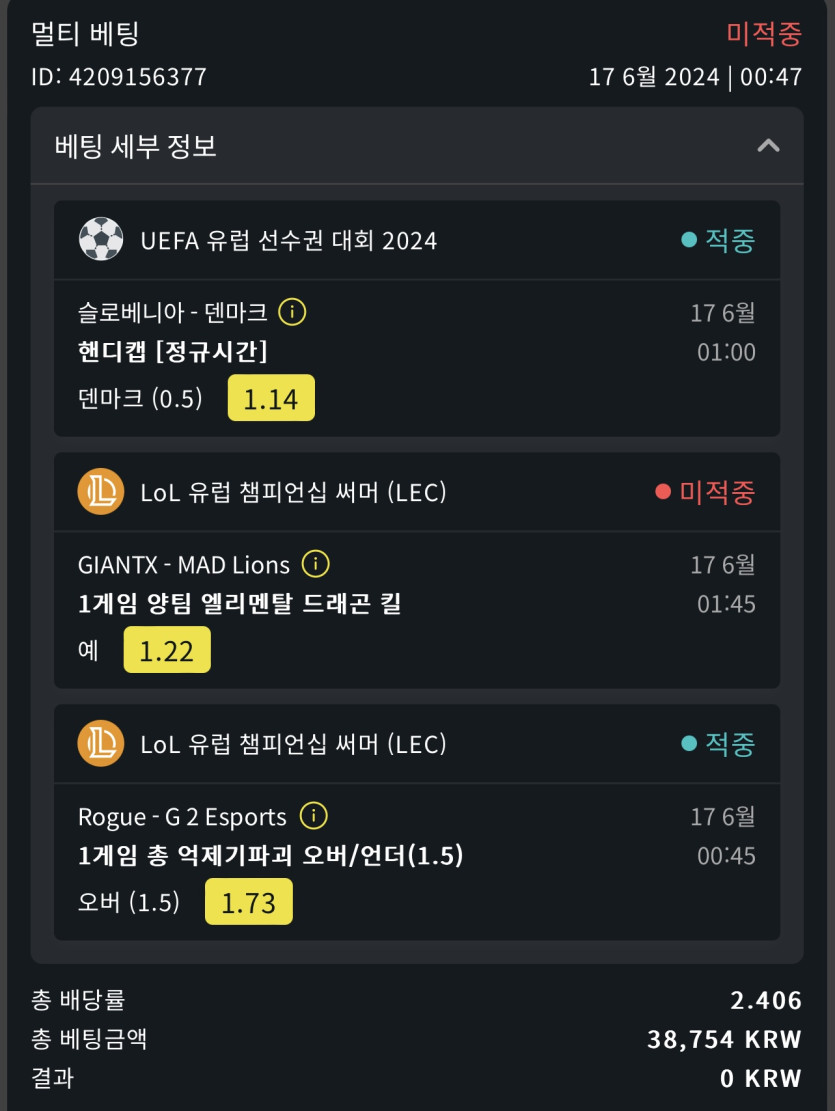Open the Rogue - G 2 Esports match link
Screen dimensions: 835x1111
pos(182,817)
